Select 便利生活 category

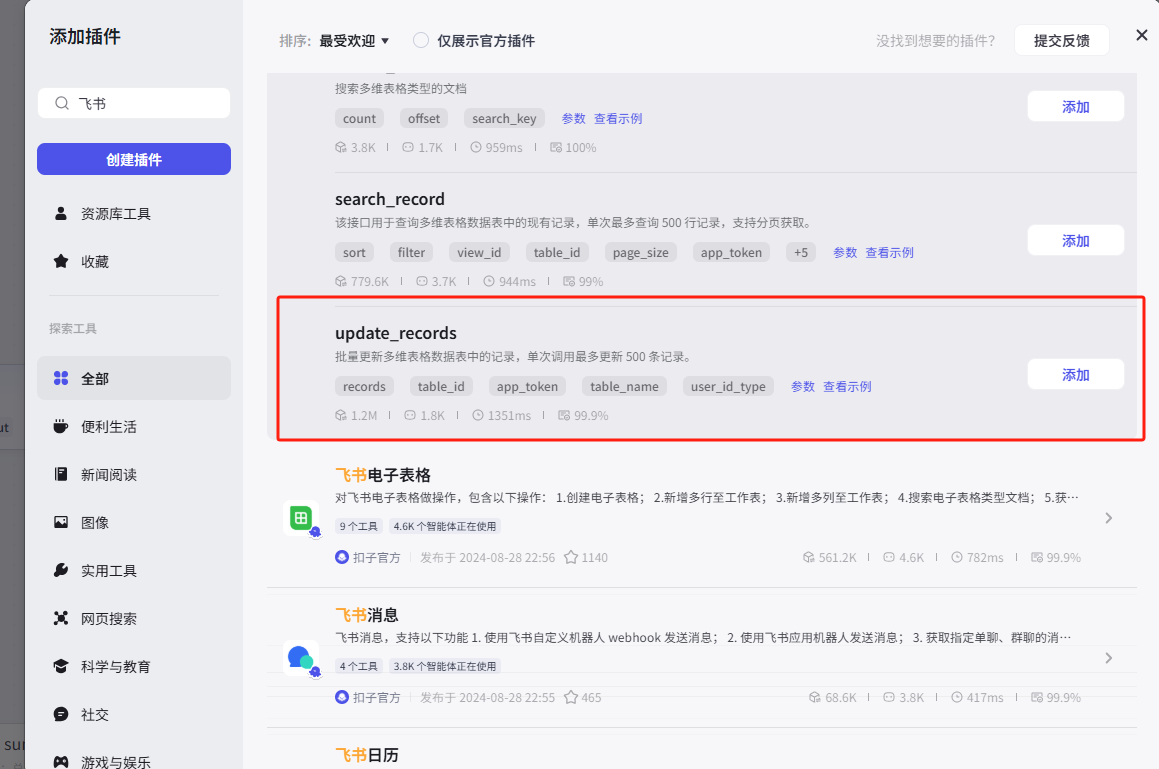(134, 426)
